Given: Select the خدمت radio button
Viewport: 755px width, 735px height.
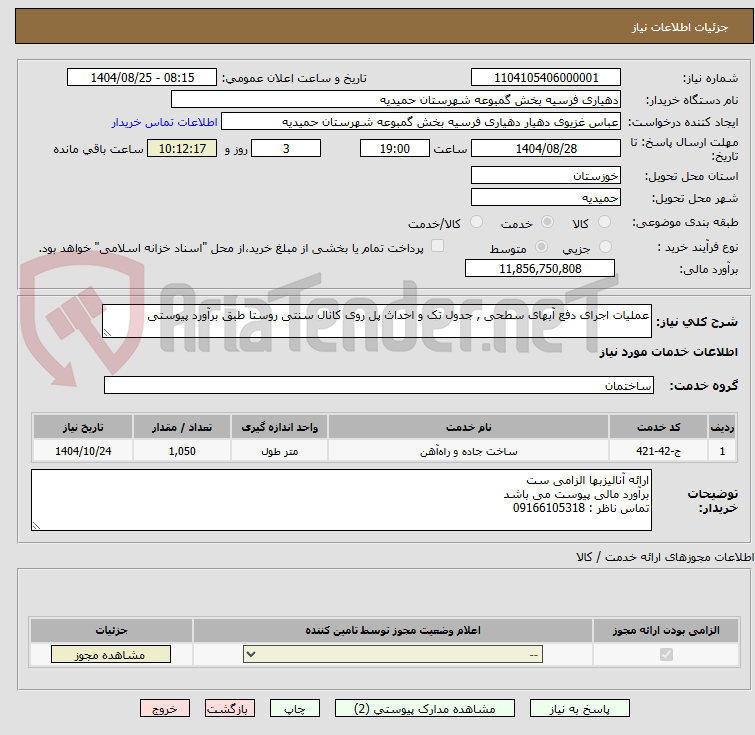Looking at the screenshot, I should pos(547,222).
